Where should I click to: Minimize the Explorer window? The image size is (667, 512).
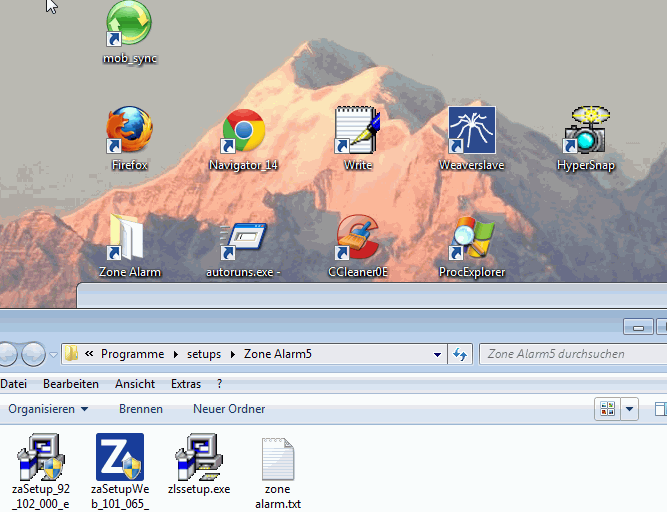[638, 327]
